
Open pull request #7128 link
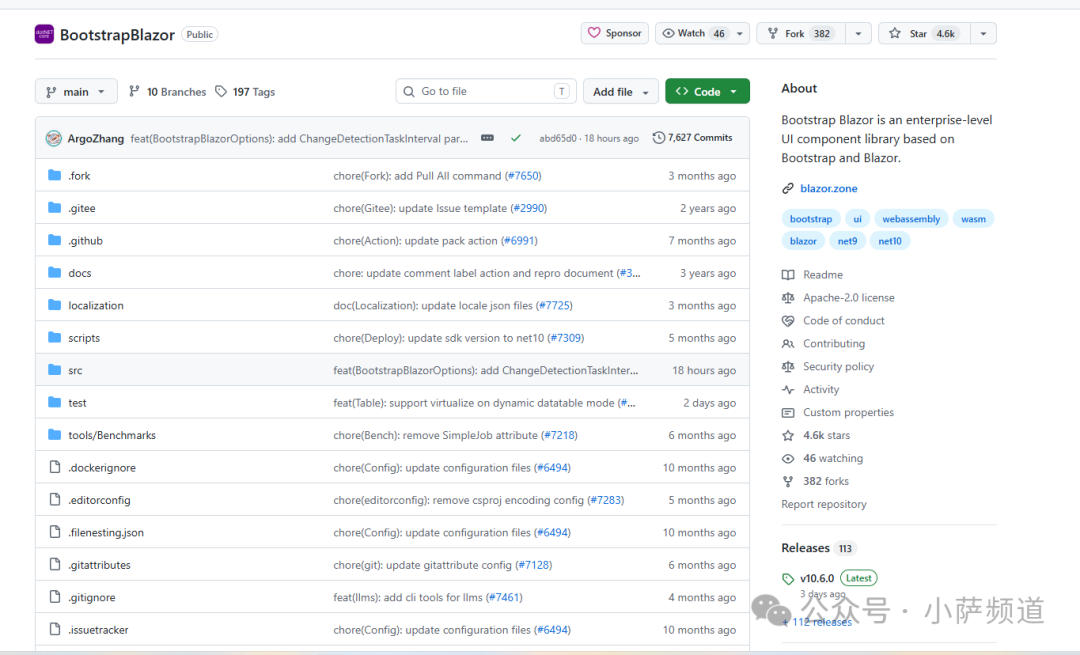click(x=534, y=565)
